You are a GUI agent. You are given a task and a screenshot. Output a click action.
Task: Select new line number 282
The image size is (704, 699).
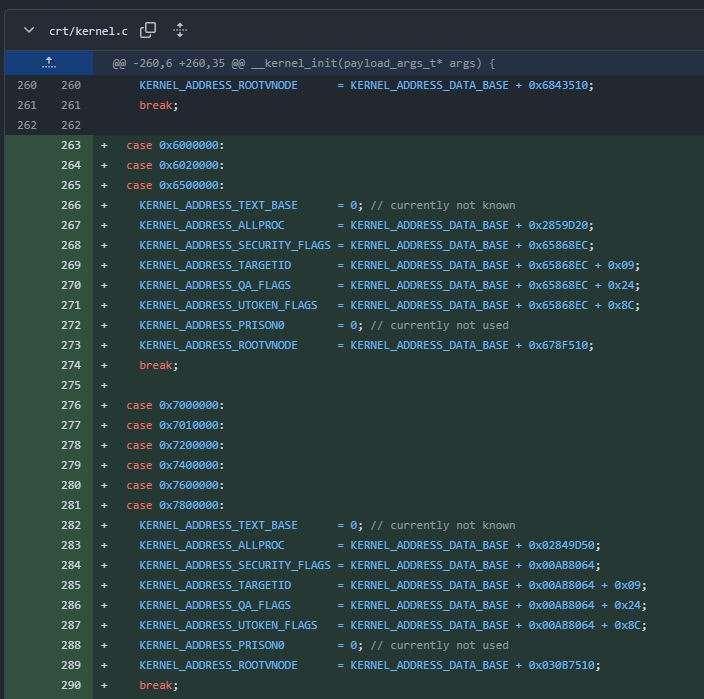tap(71, 525)
